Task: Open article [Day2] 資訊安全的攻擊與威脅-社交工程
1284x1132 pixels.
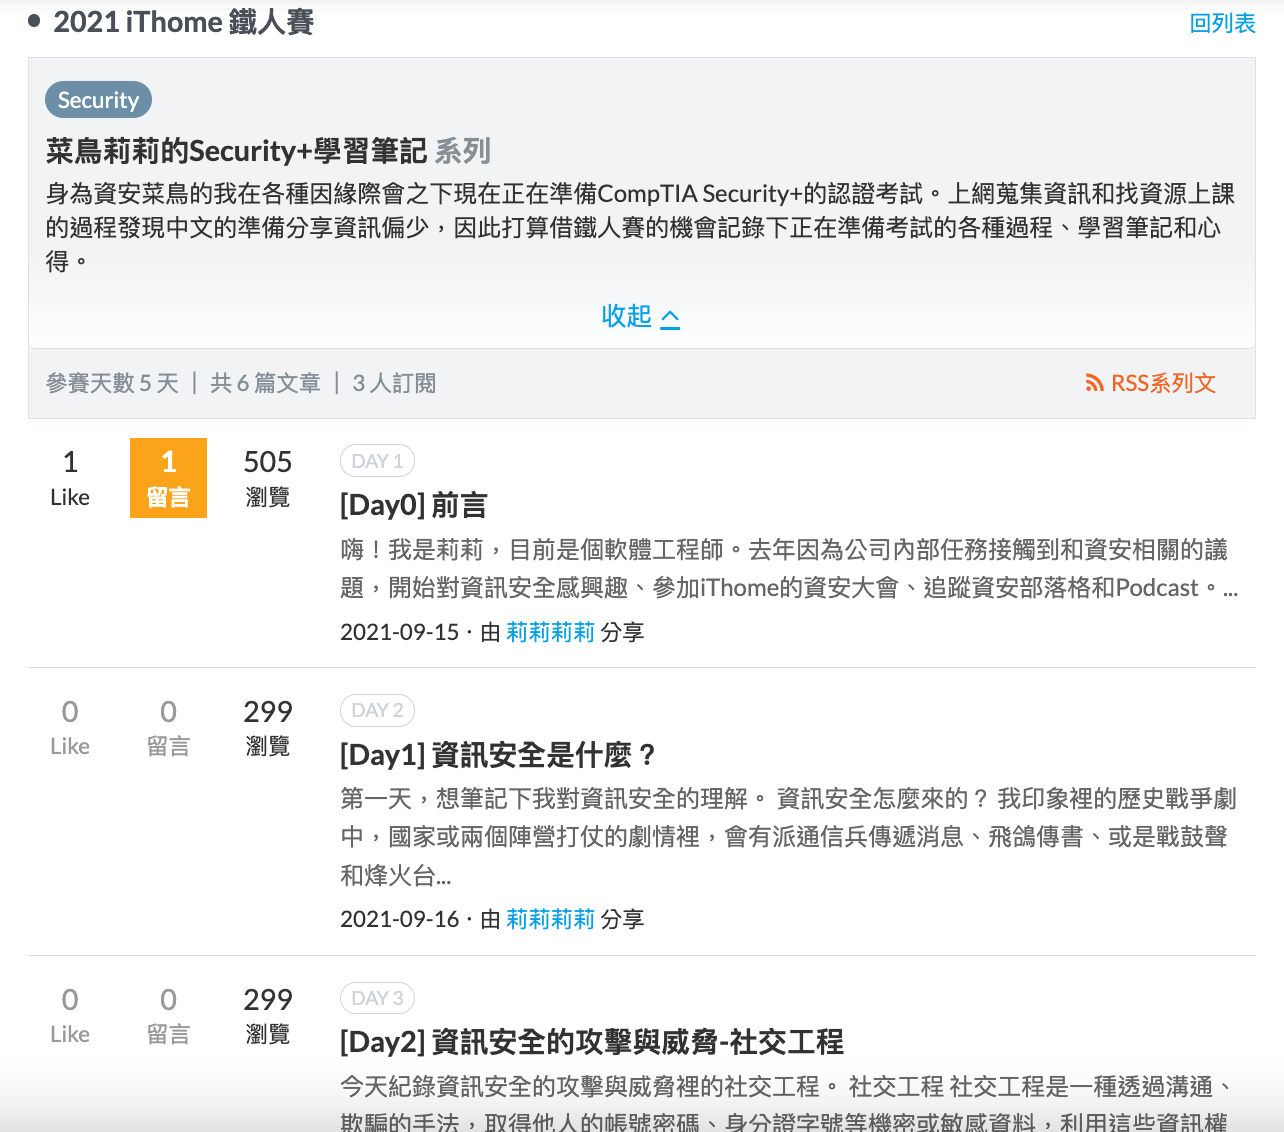Action: 592,1042
